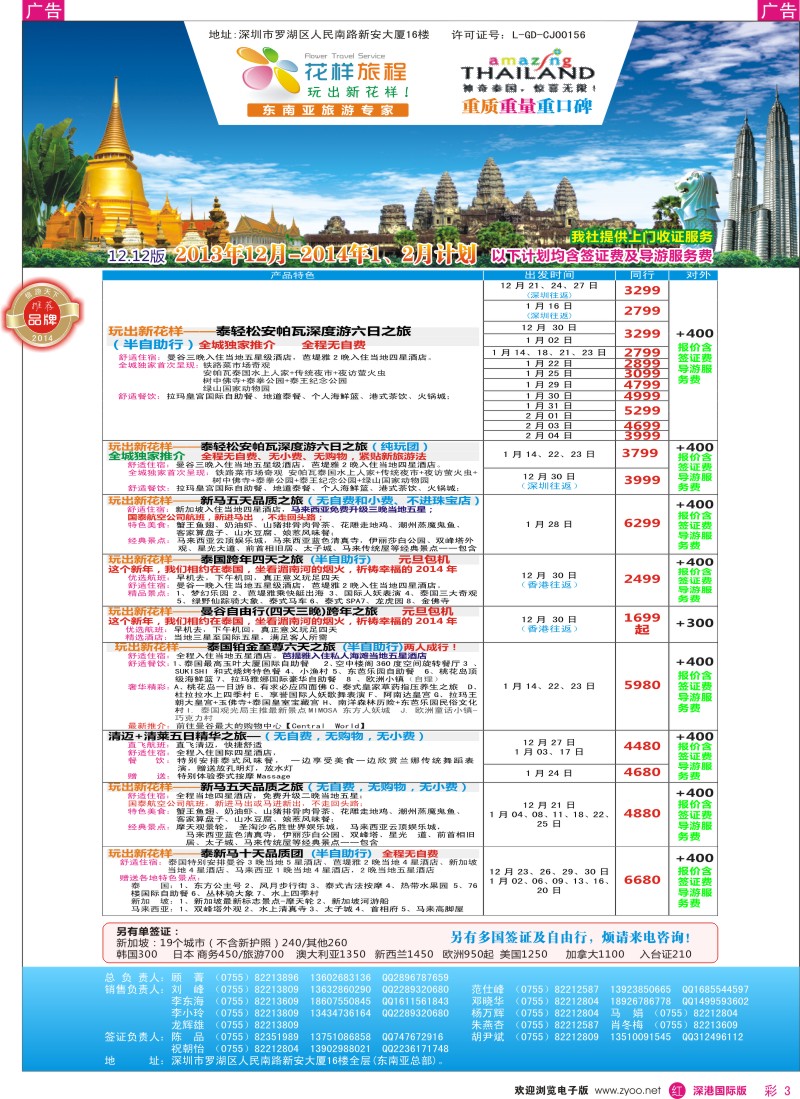
Task: Click the page number 彩 3
Action: 778,1090
